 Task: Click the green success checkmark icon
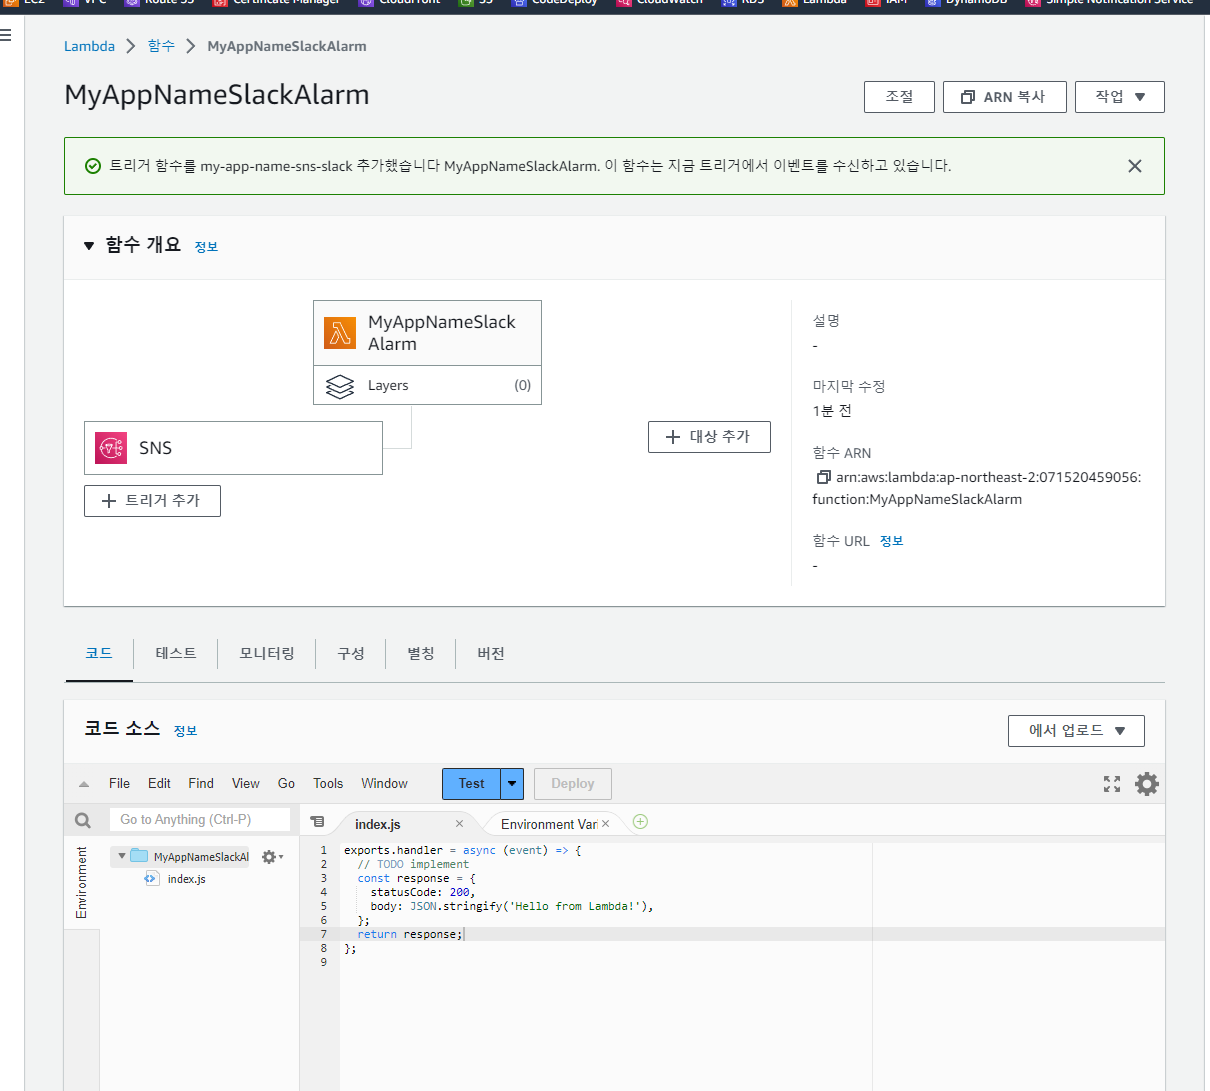coord(93,166)
